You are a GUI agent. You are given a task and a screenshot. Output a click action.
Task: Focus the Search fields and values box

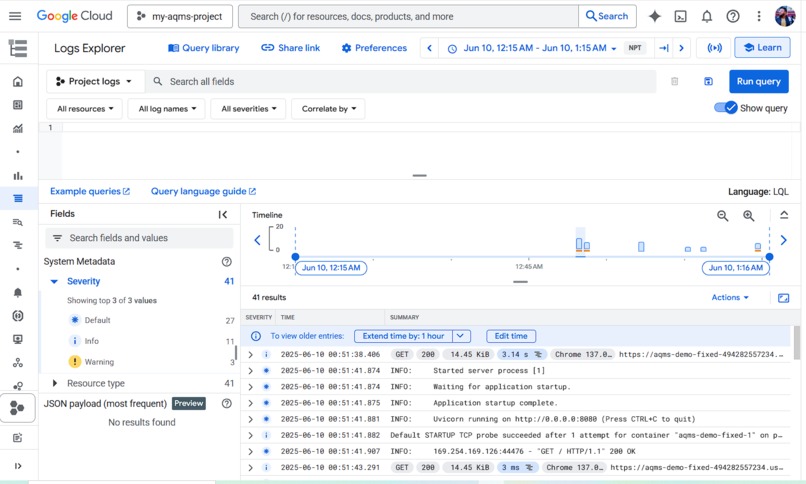tap(139, 238)
